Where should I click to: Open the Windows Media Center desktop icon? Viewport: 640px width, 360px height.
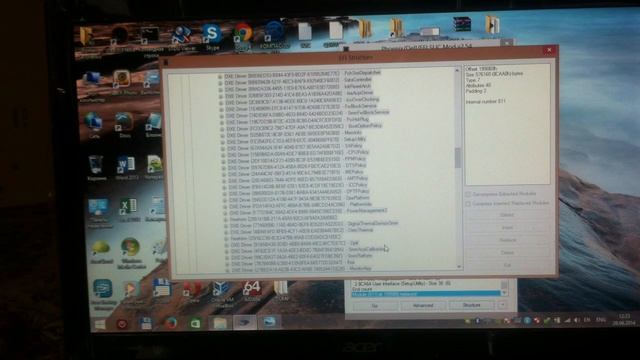click(131, 253)
